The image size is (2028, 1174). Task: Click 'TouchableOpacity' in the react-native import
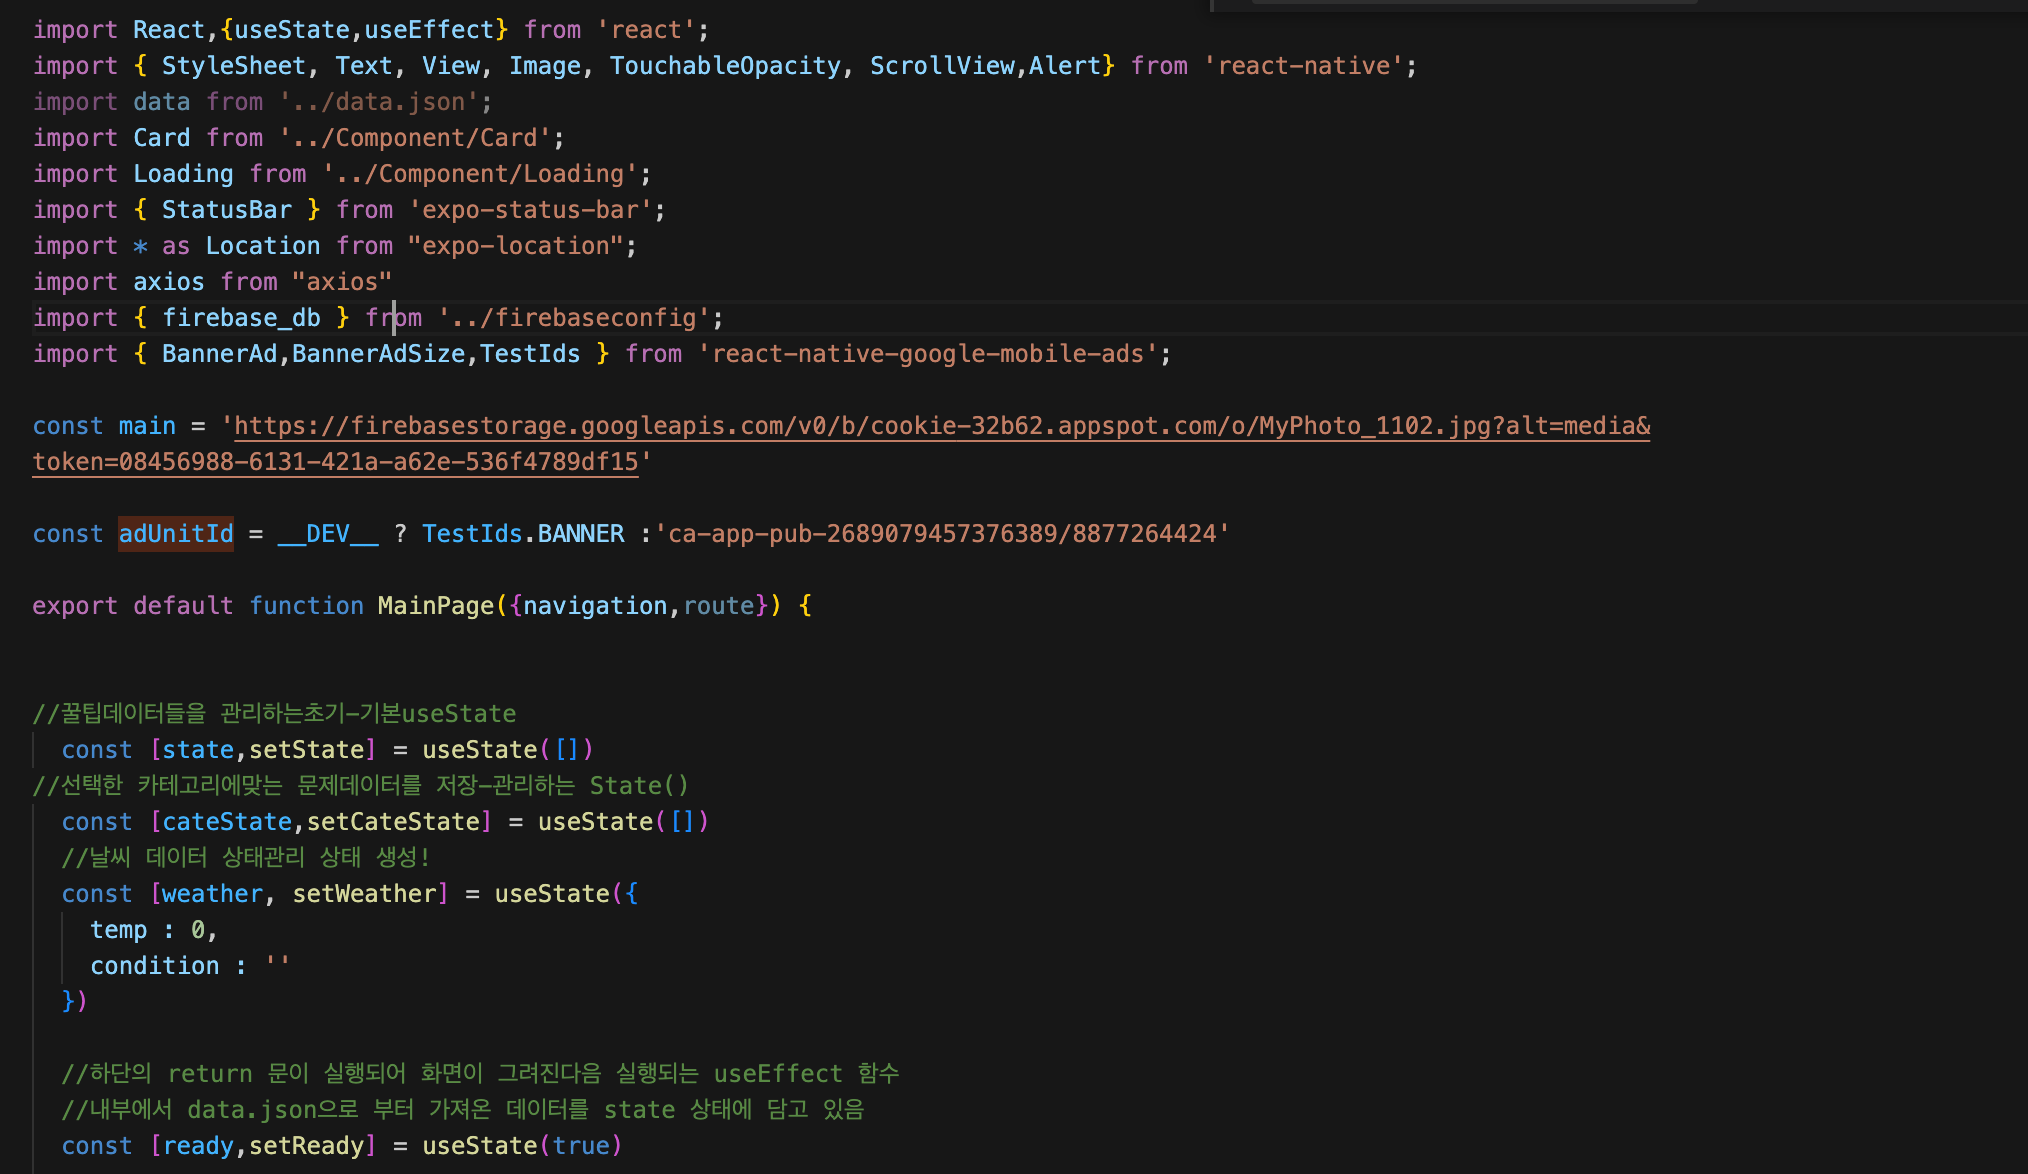coord(726,66)
